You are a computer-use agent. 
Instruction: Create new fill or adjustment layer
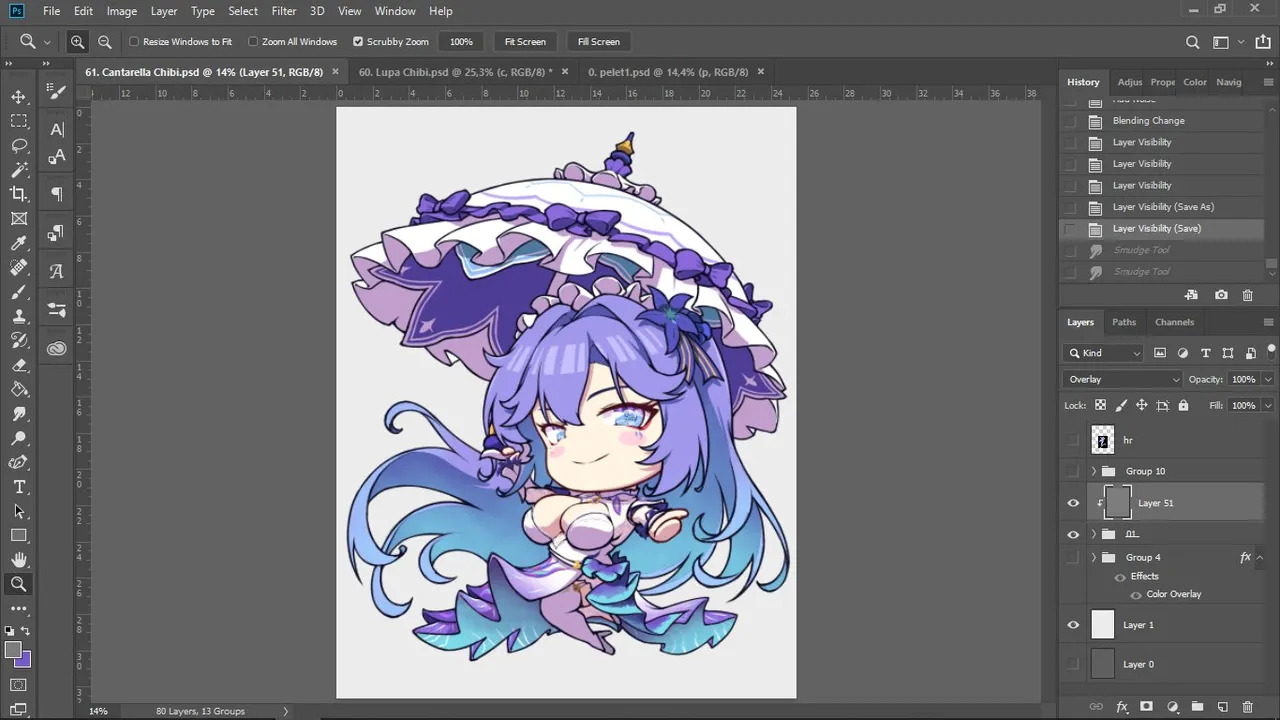pos(1172,707)
